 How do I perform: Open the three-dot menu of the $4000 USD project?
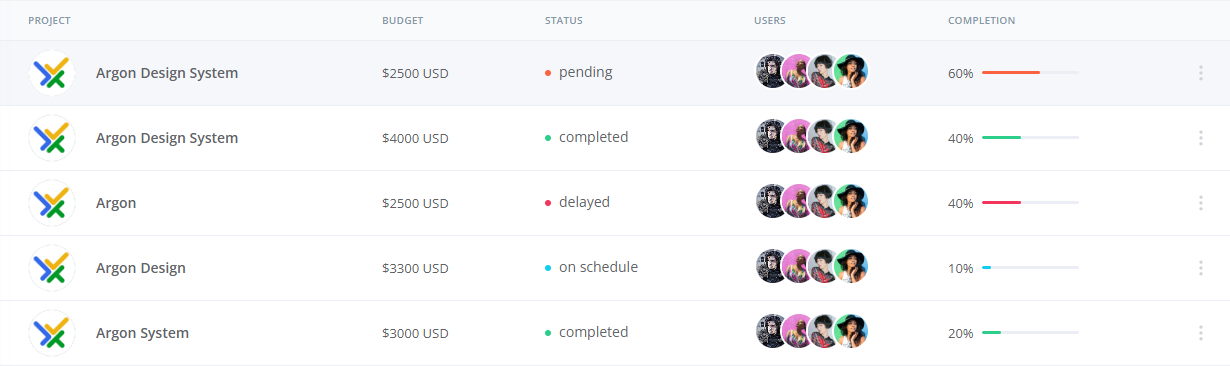(x=1200, y=138)
